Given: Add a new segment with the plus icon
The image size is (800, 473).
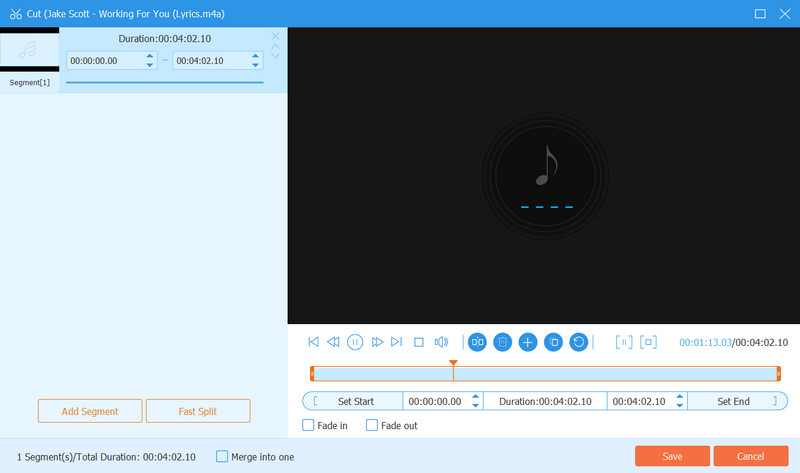Looking at the screenshot, I should coord(528,342).
